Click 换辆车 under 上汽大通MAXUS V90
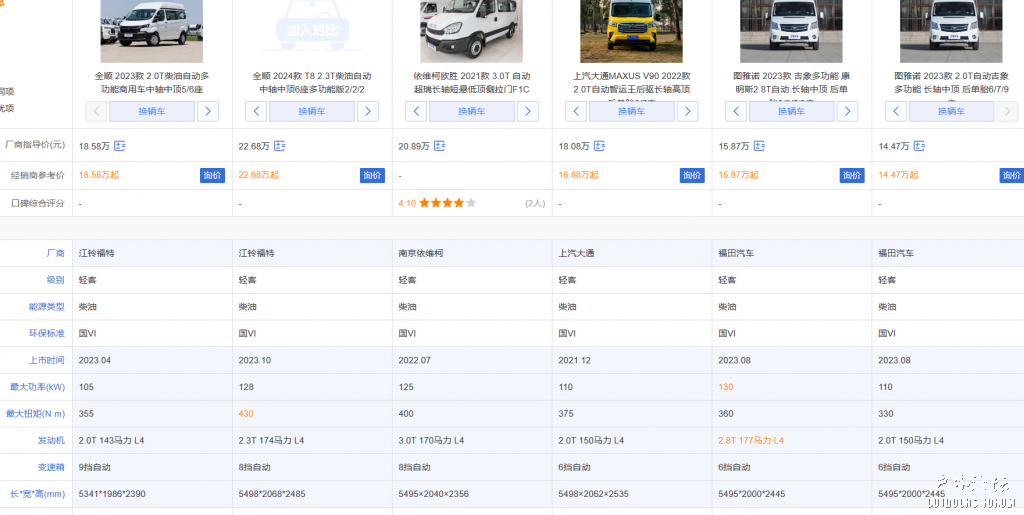 pyautogui.click(x=632, y=112)
